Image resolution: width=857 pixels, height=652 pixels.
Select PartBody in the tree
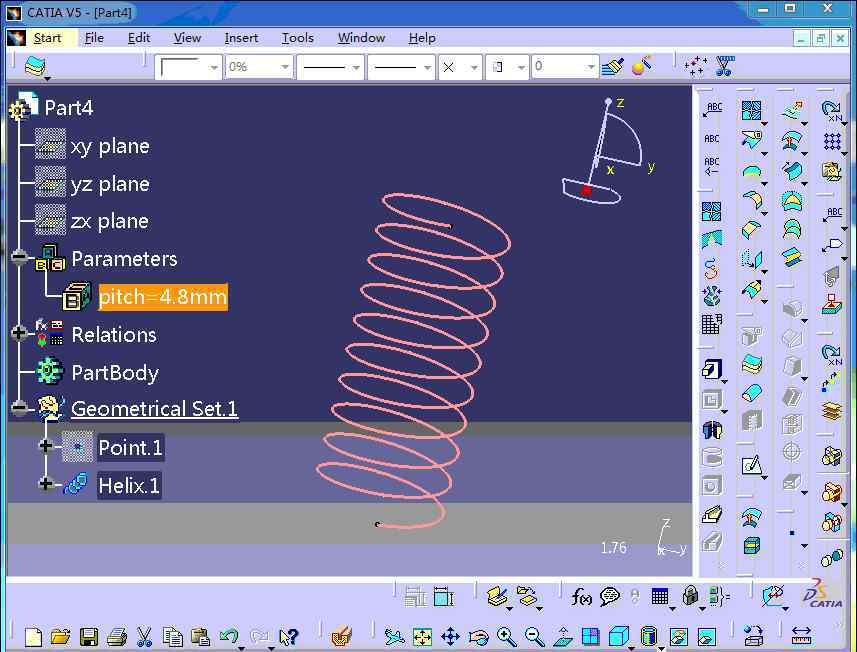(115, 373)
